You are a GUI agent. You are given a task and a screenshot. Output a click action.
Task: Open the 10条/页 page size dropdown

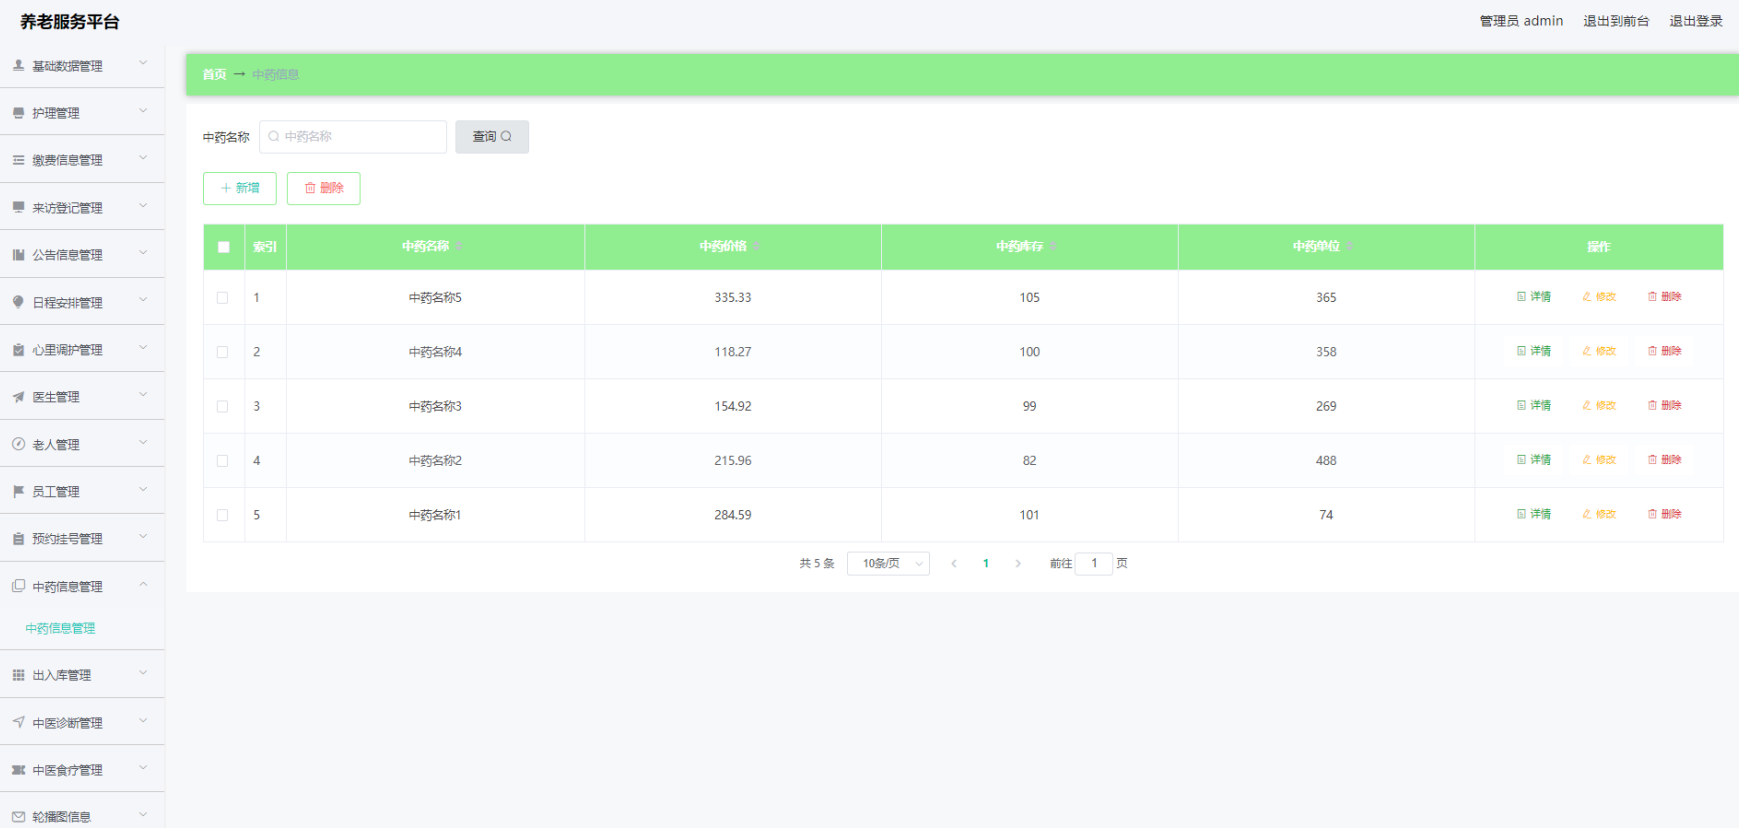(888, 564)
